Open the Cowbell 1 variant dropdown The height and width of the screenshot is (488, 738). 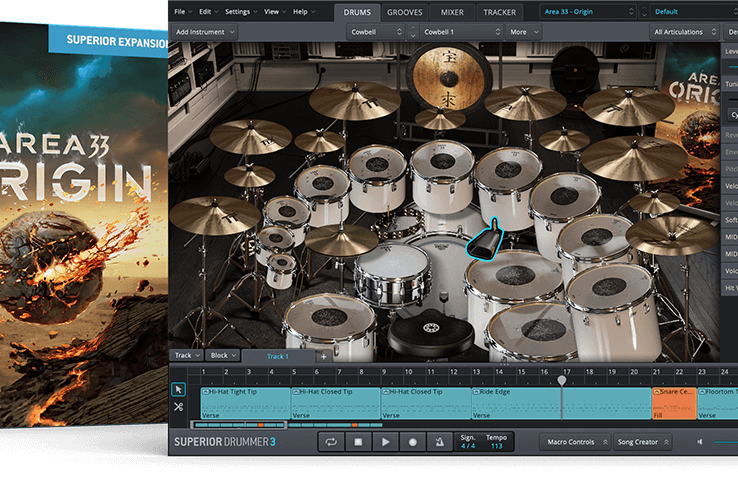(461, 32)
